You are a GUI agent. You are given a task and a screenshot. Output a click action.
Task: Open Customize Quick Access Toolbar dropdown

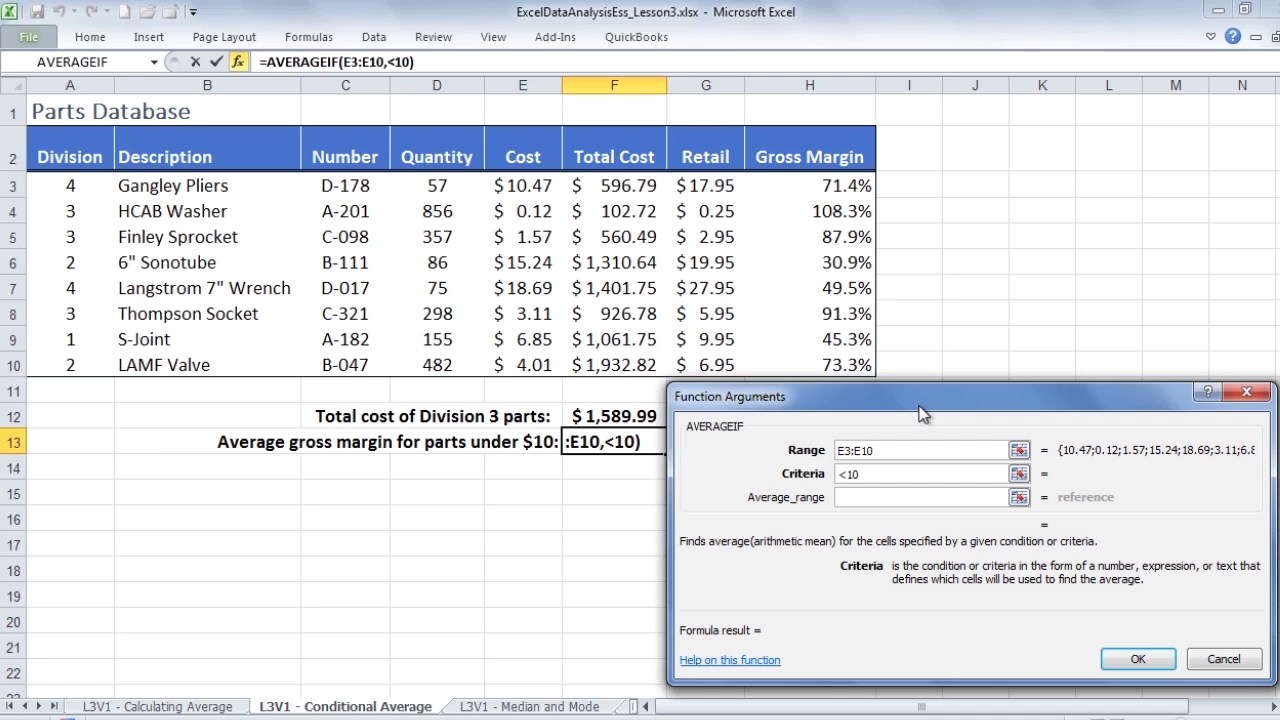tap(193, 13)
